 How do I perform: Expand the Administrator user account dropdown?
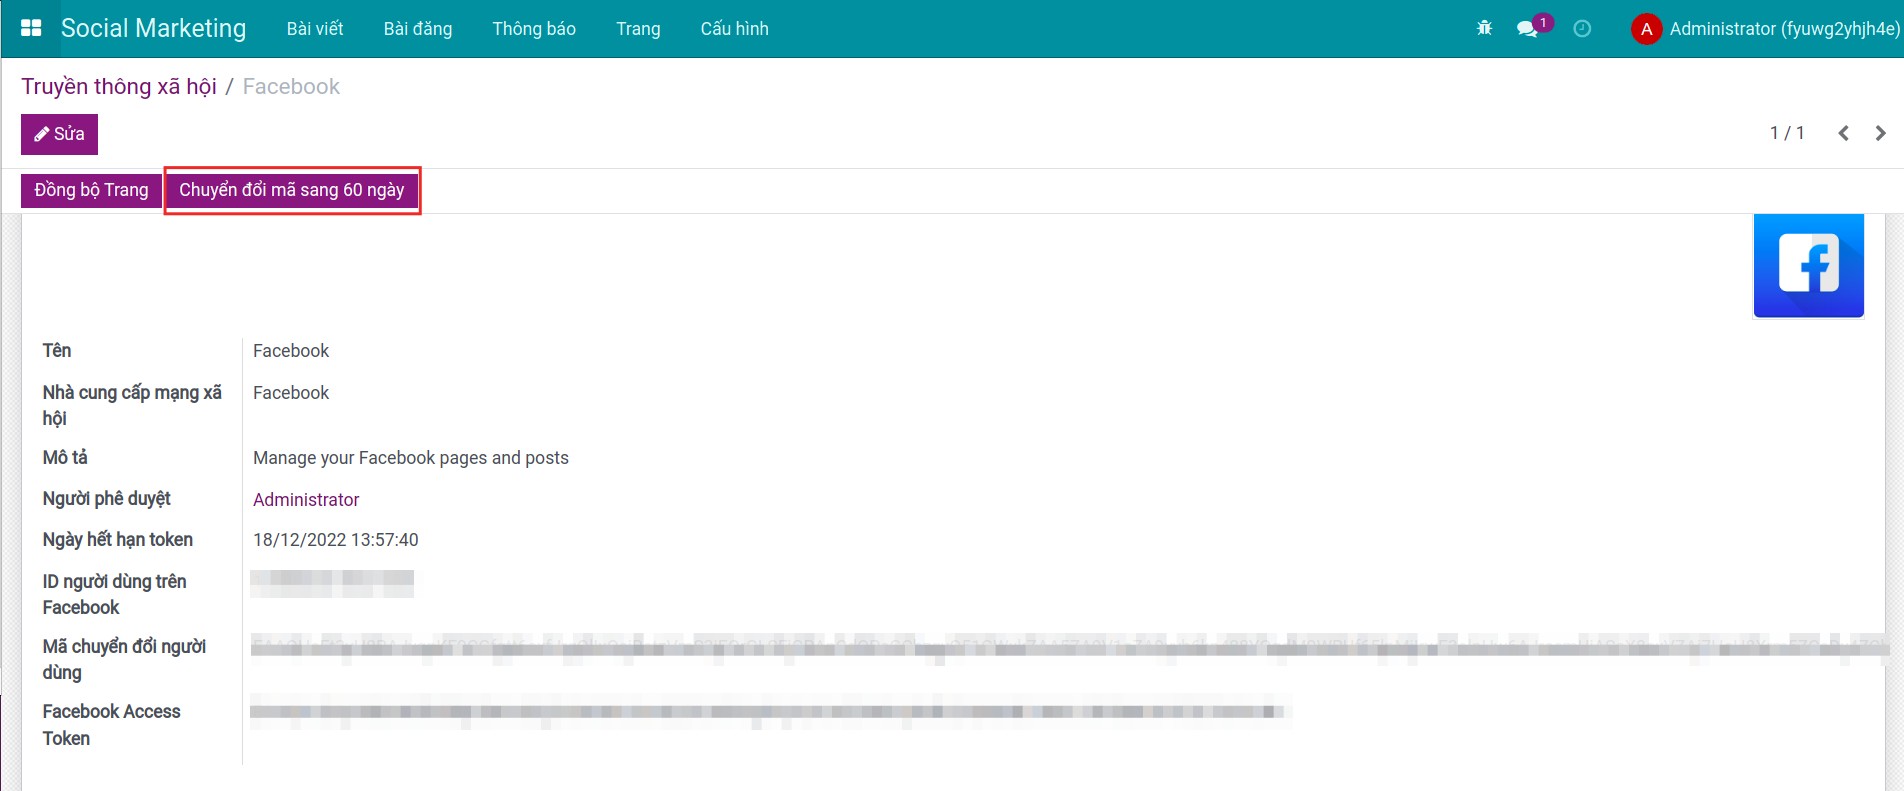coord(1783,29)
